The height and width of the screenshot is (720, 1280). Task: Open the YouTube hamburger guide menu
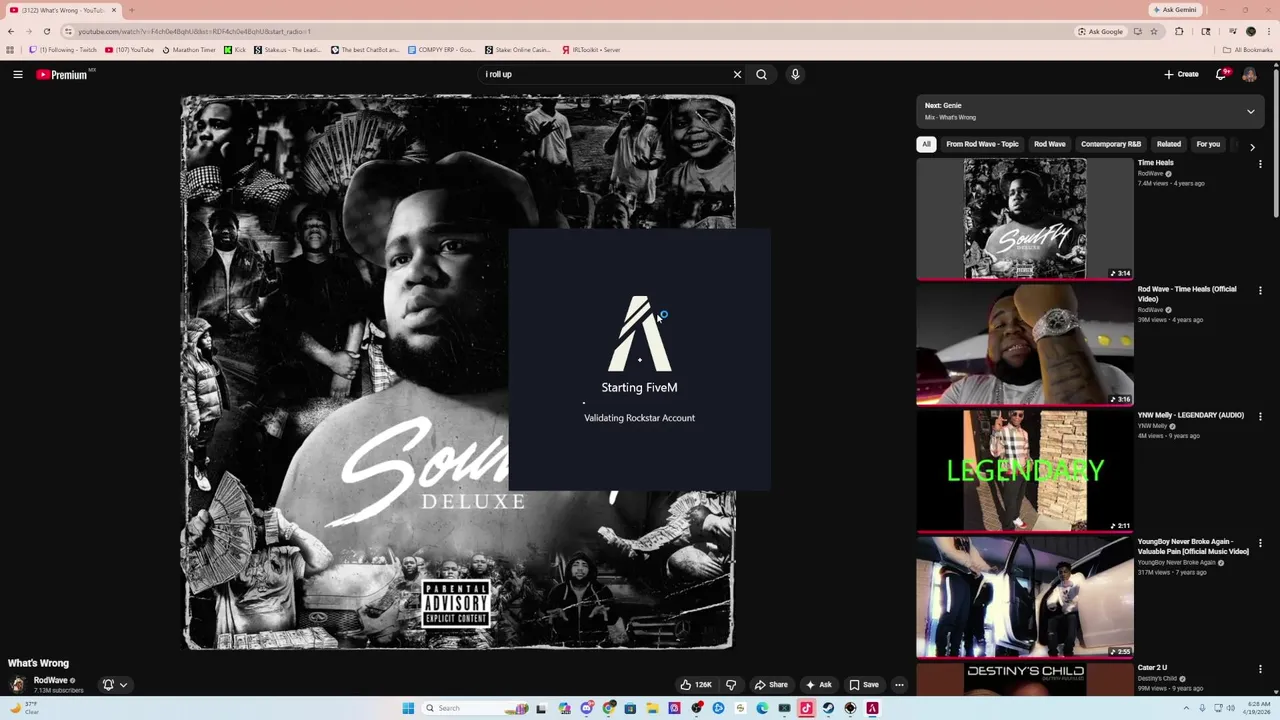click(x=17, y=74)
